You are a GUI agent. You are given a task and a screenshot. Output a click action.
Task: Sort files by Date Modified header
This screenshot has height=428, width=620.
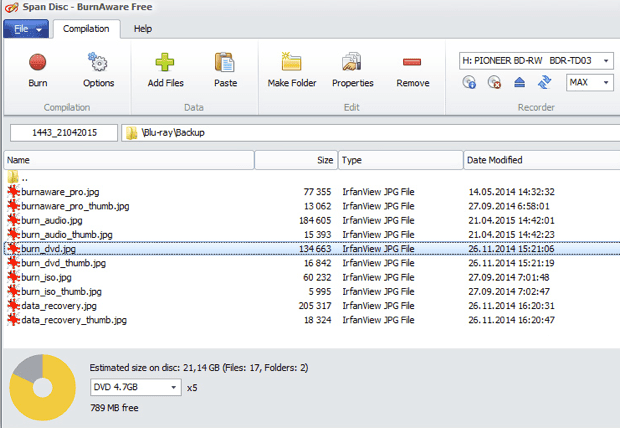tap(541, 160)
